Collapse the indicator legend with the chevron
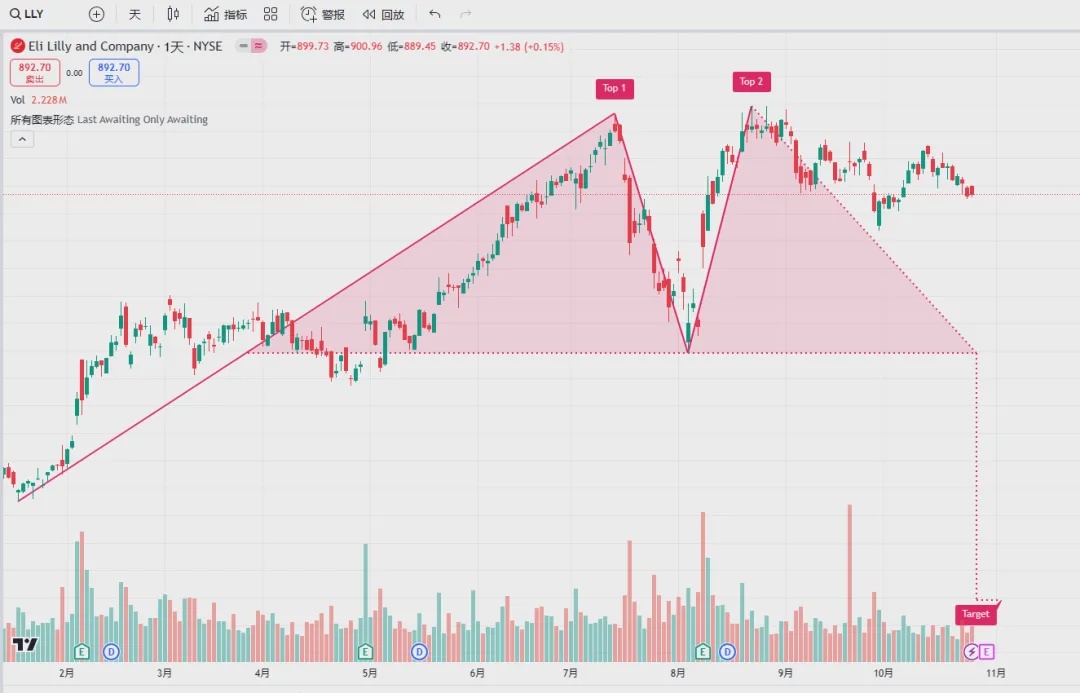 point(22,139)
